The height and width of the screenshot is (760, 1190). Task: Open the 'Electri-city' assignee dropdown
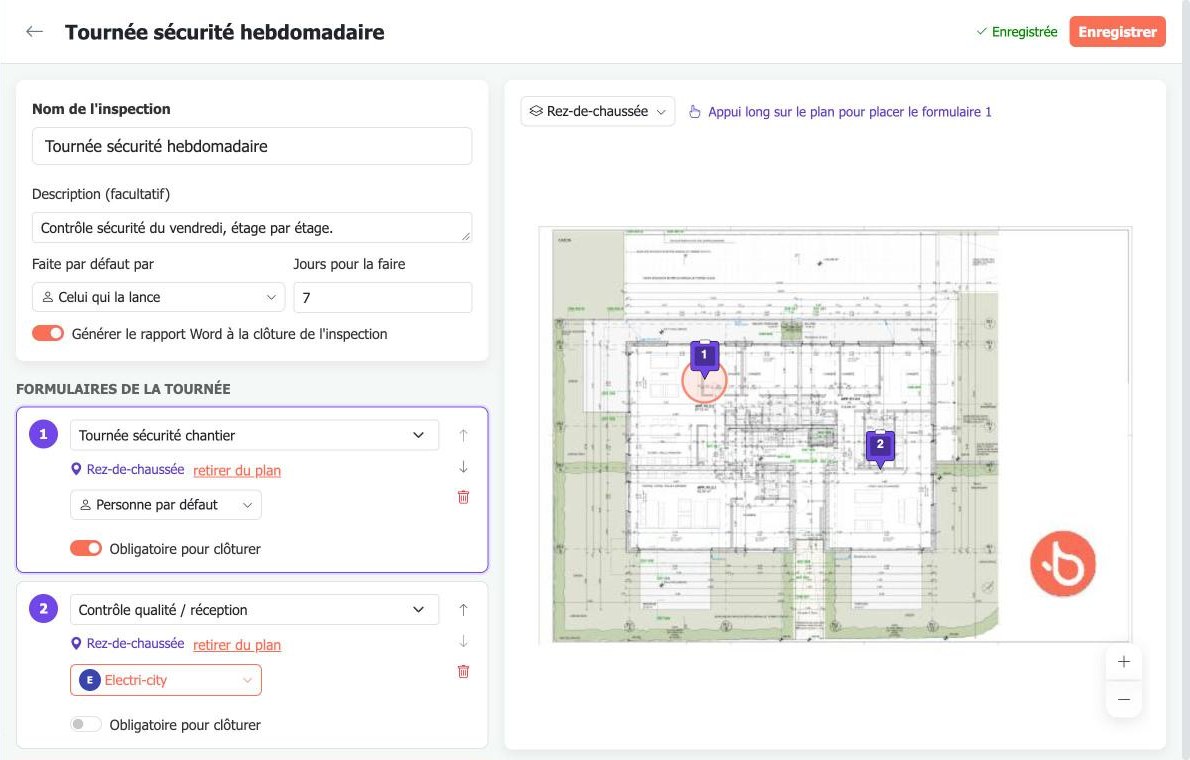click(x=165, y=680)
